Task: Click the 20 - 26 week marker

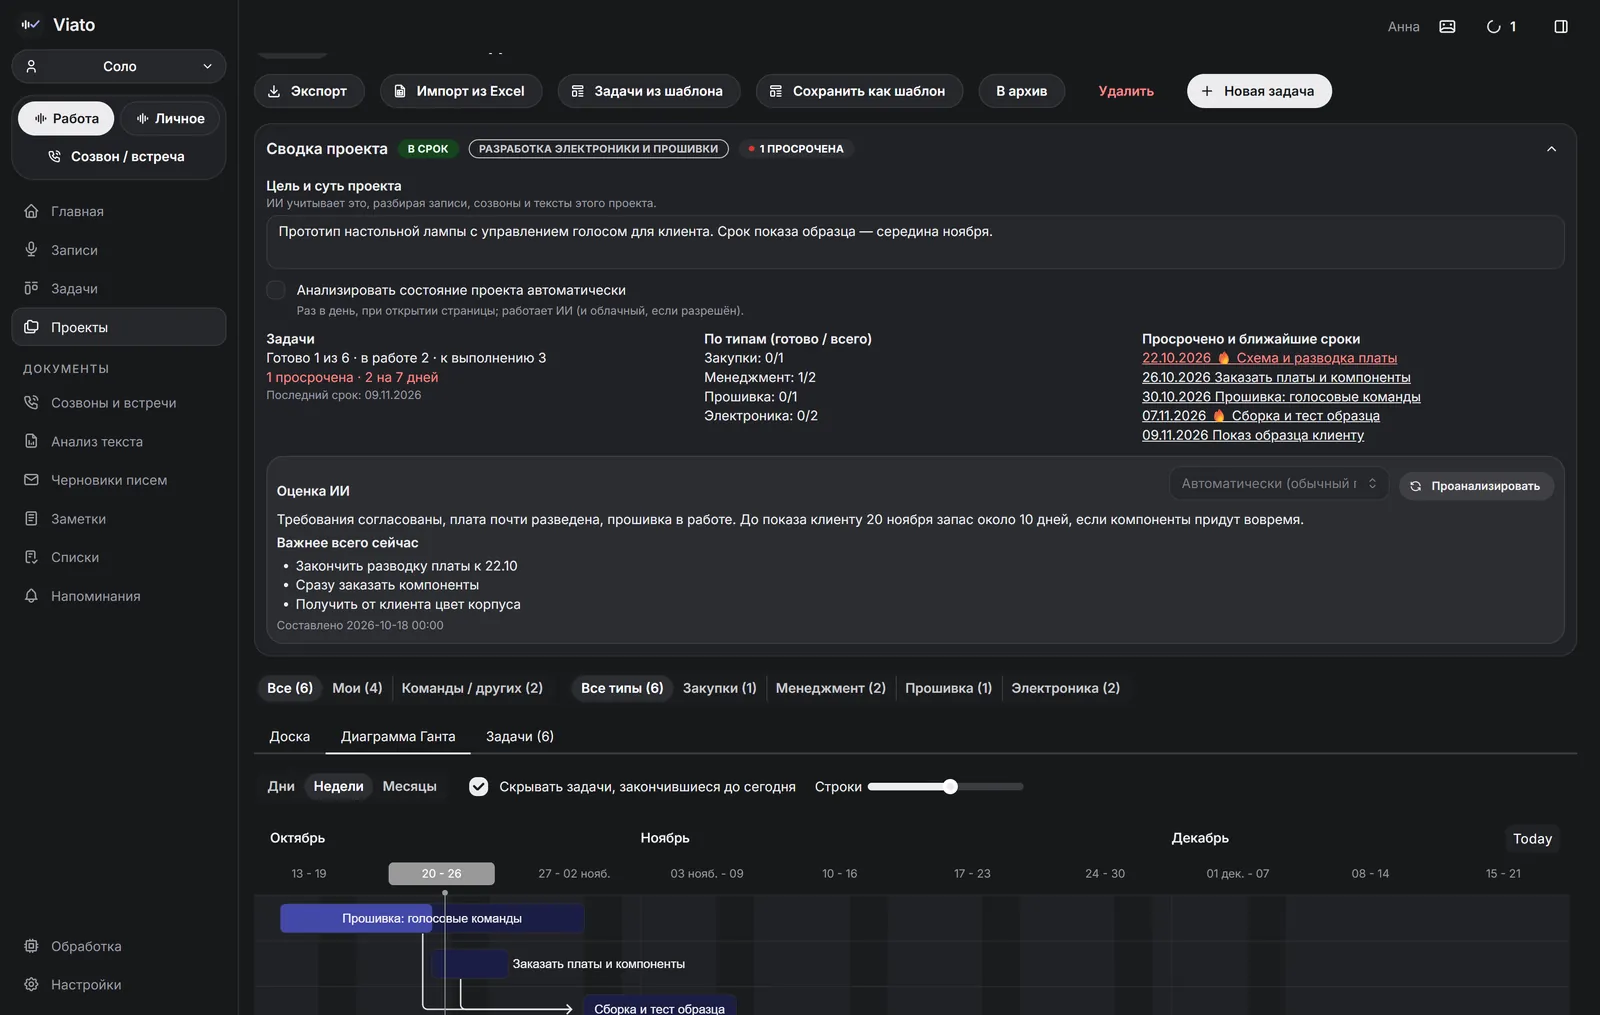Action: pos(441,874)
